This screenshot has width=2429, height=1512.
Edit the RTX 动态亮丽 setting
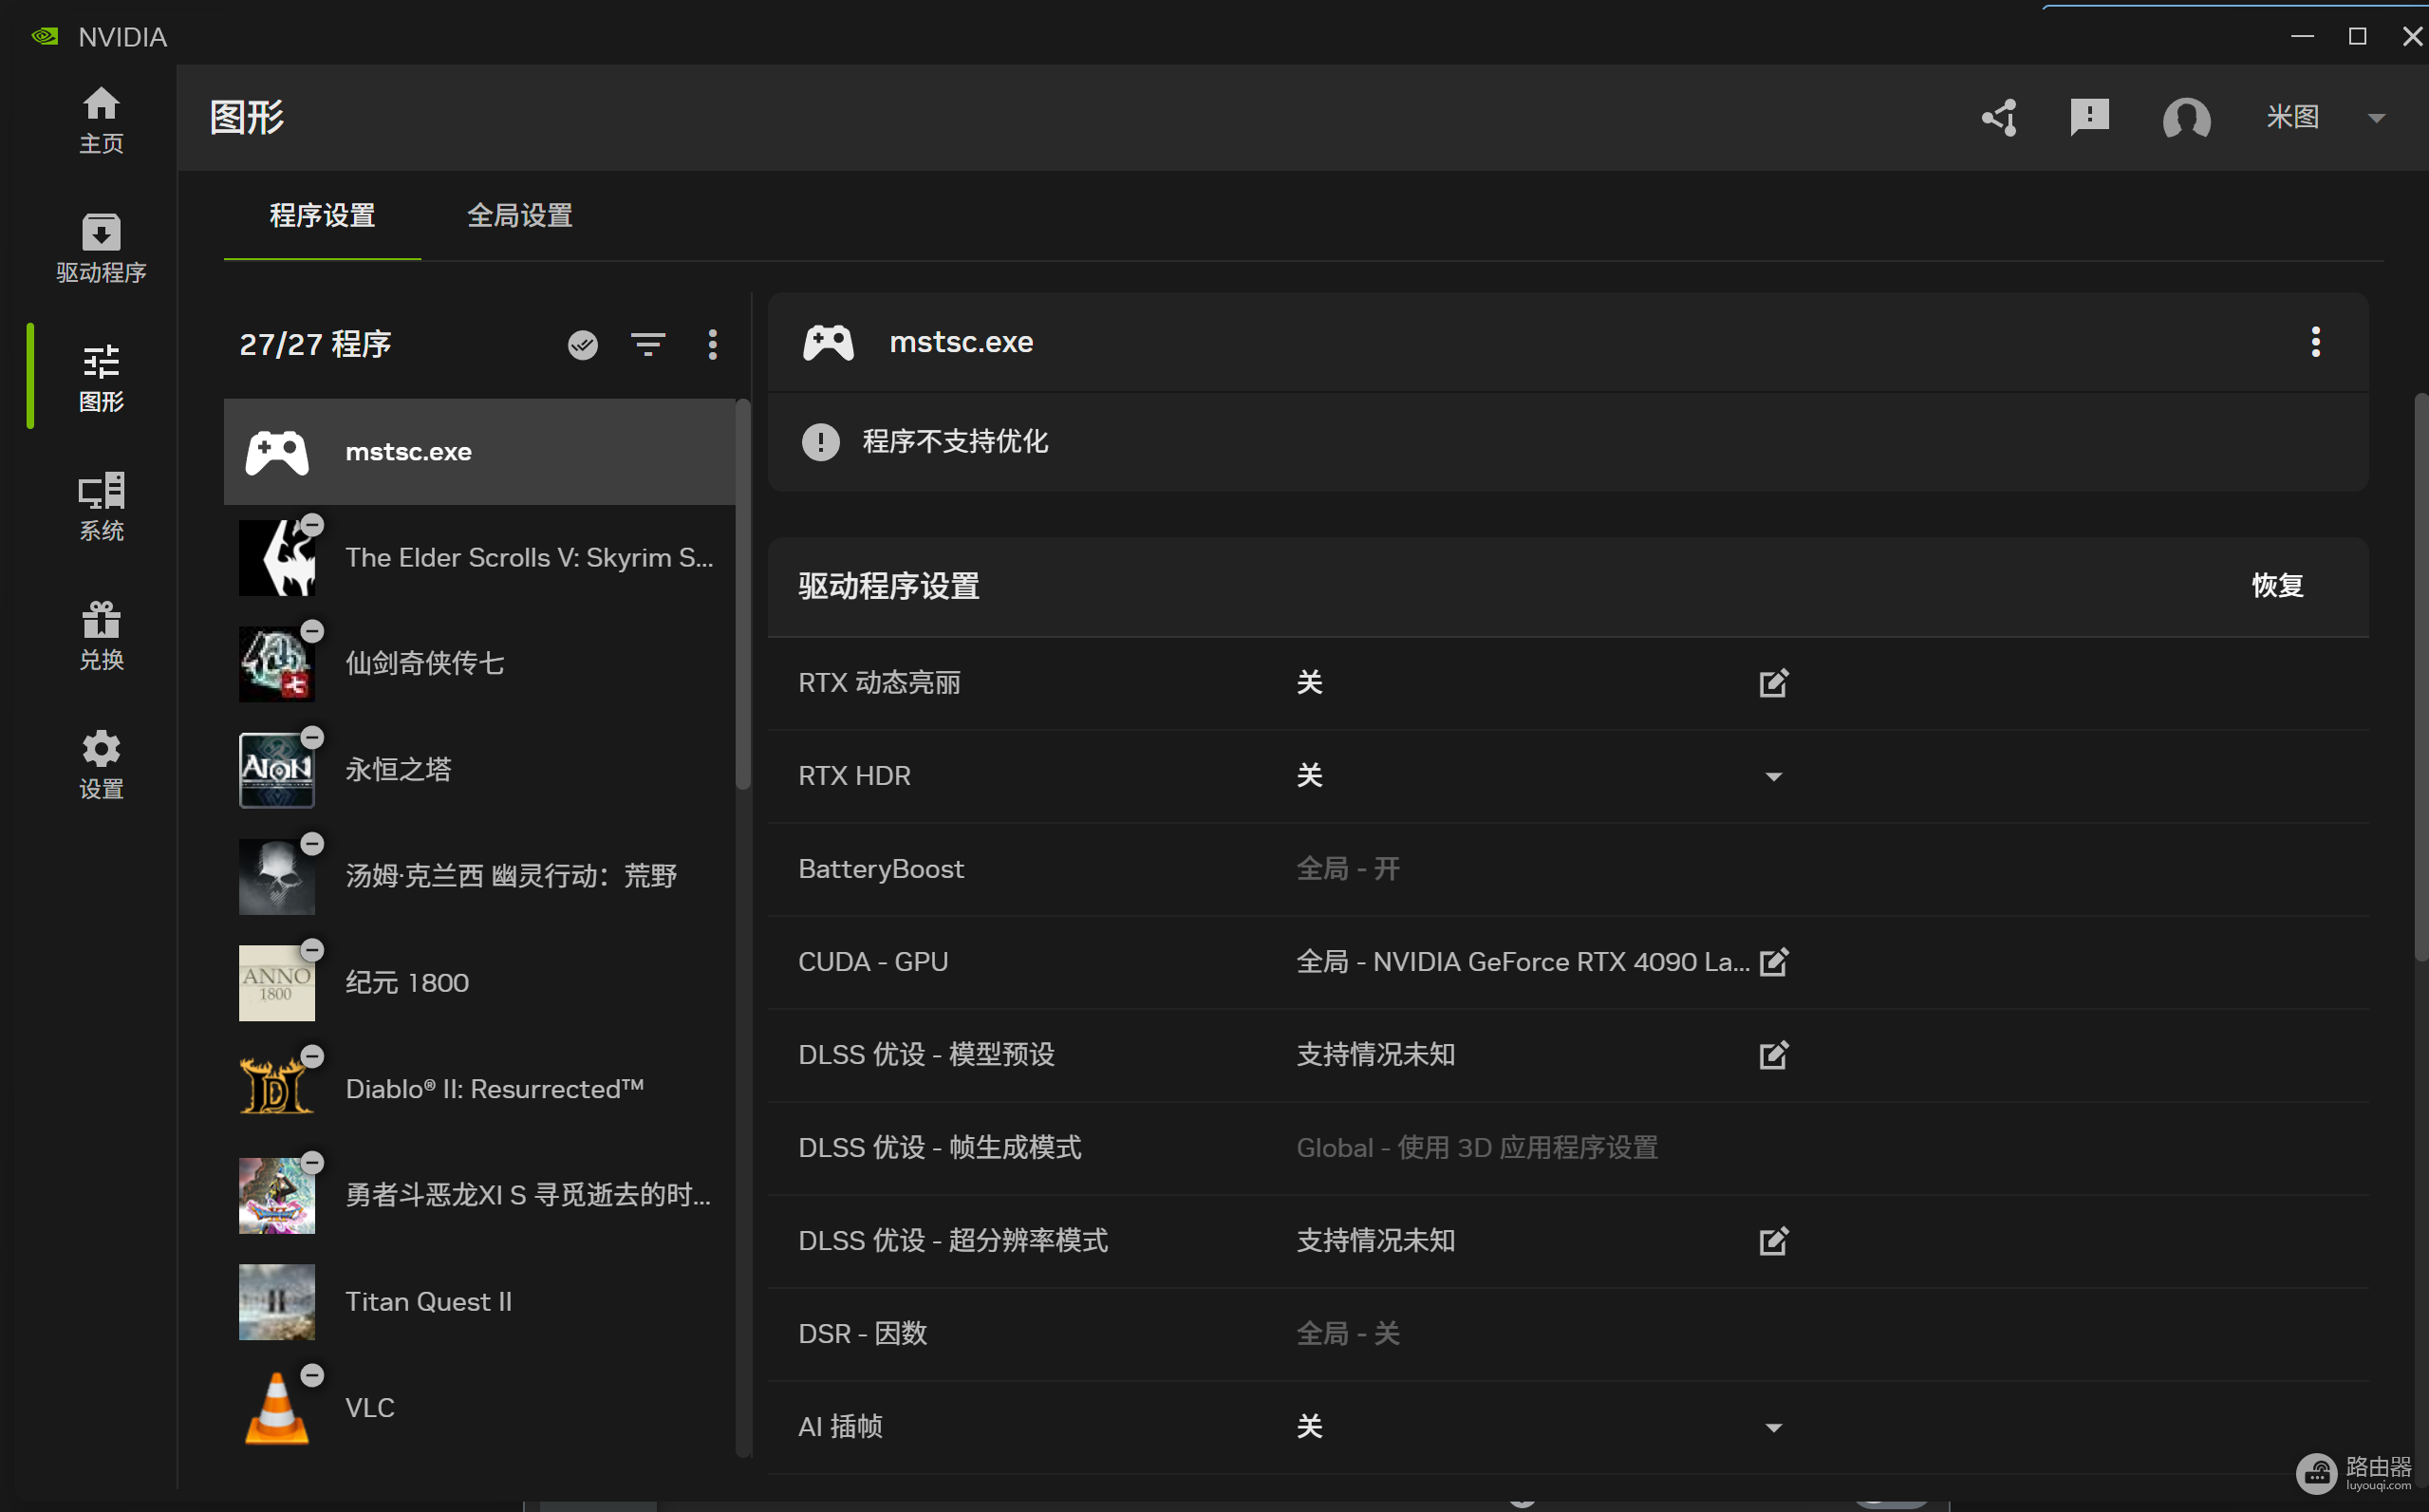[1773, 683]
